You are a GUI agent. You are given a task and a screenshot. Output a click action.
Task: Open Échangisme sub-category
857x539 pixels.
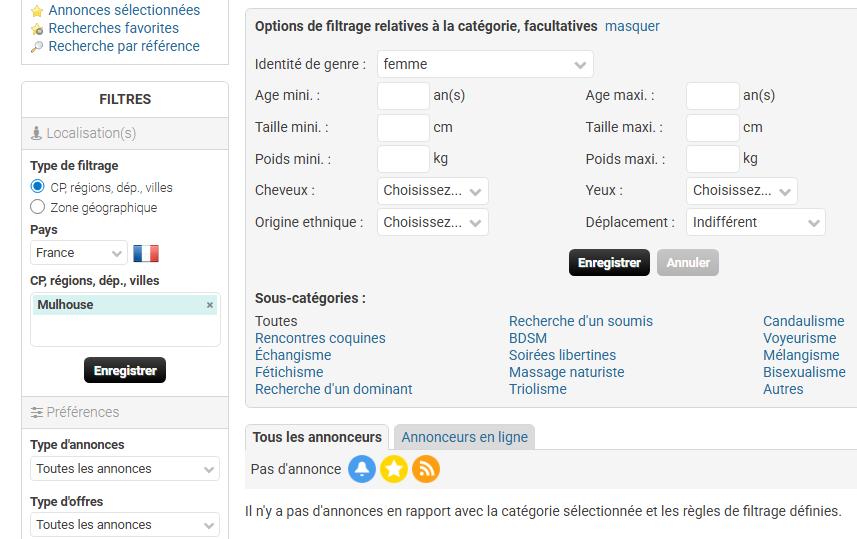(x=293, y=355)
